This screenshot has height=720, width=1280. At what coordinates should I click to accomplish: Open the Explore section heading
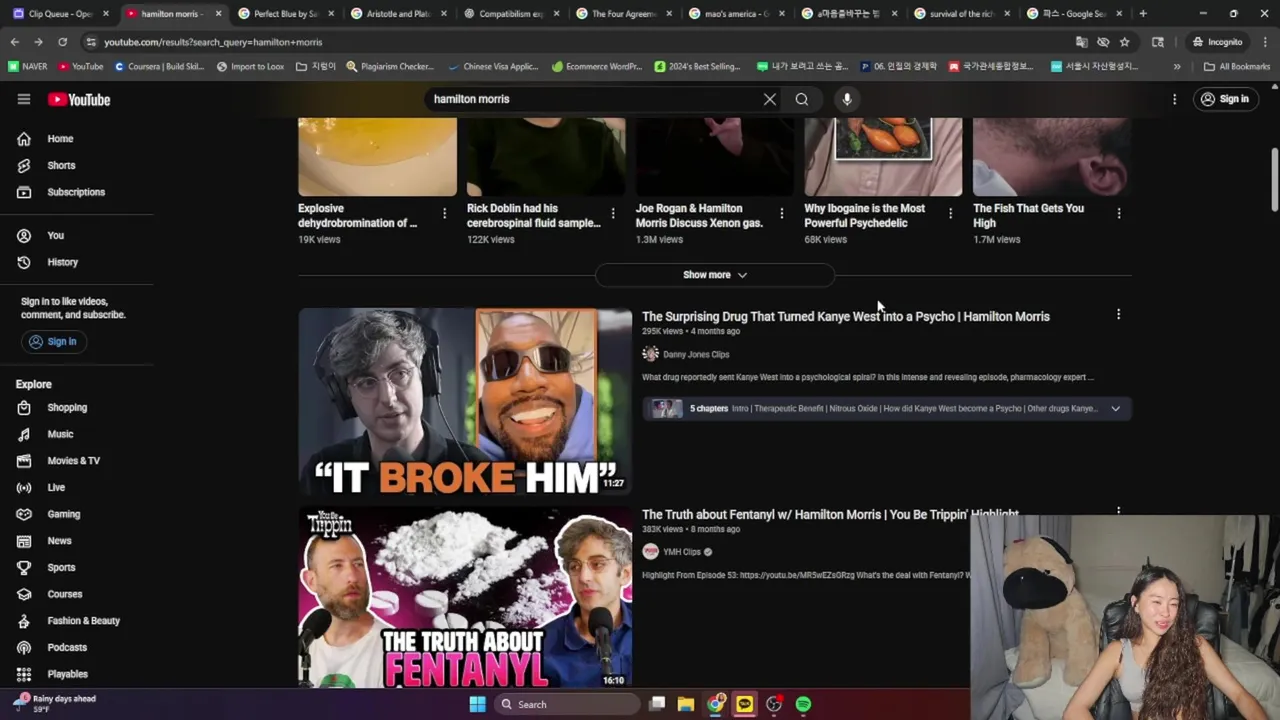(x=33, y=384)
